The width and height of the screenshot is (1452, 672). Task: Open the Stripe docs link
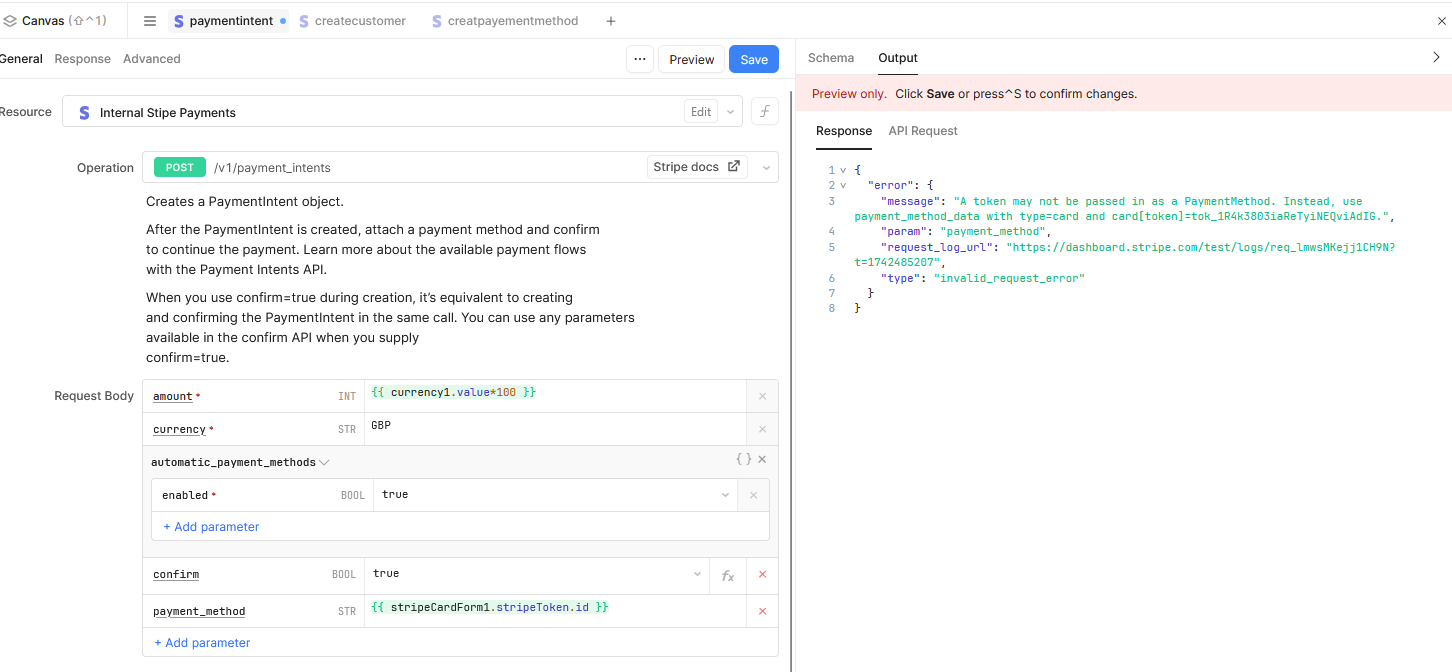[x=697, y=167]
